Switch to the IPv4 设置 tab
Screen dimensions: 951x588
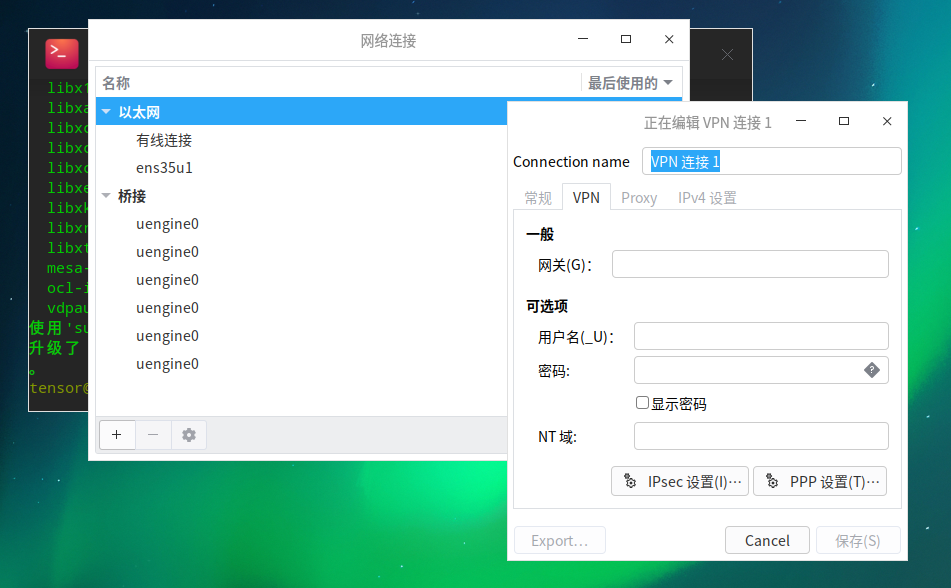[x=706, y=197]
